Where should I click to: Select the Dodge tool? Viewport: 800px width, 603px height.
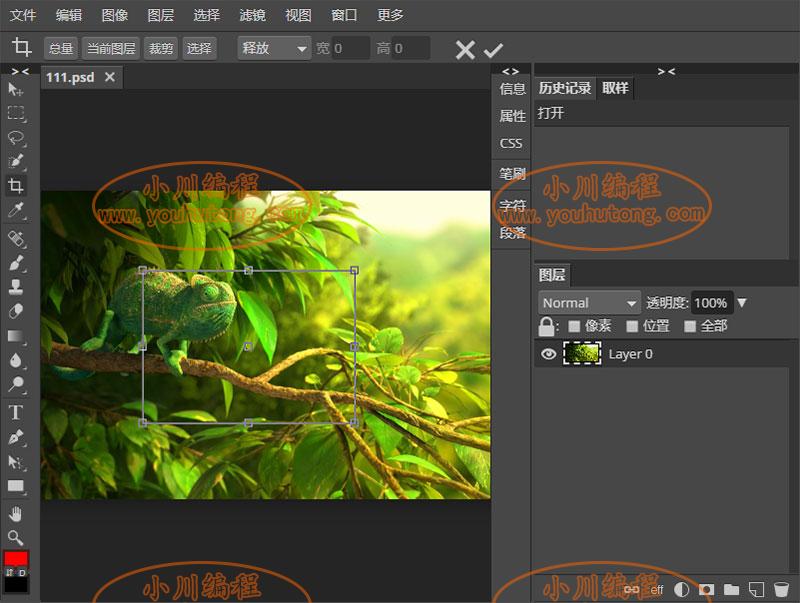pyautogui.click(x=15, y=385)
